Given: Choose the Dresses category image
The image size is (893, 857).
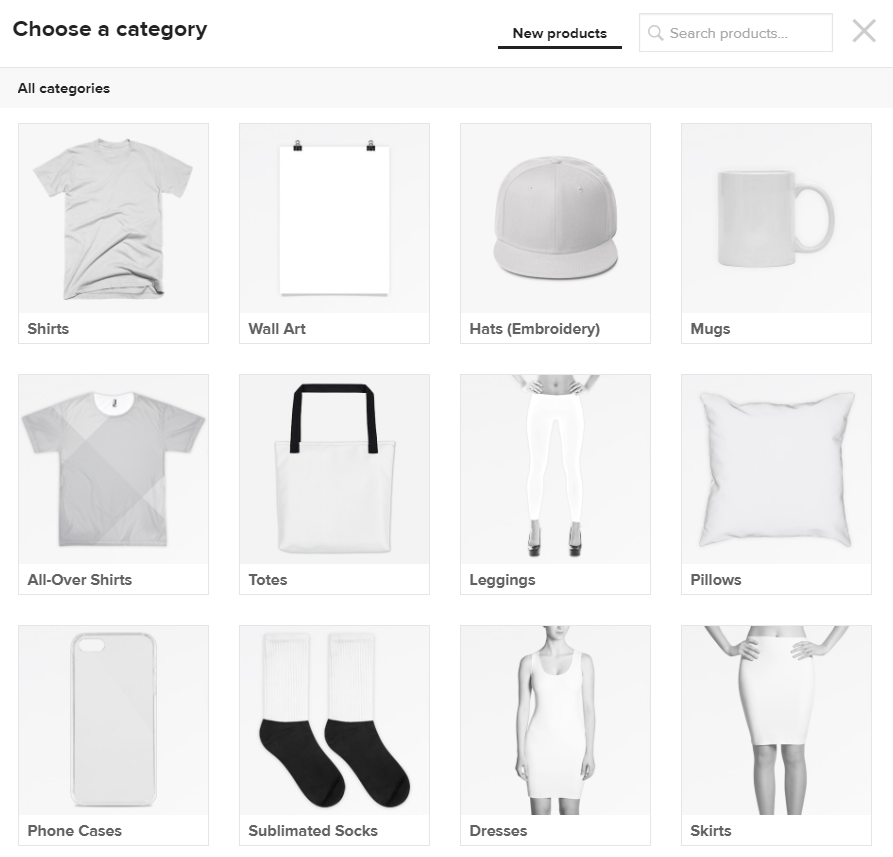Looking at the screenshot, I should point(555,720).
